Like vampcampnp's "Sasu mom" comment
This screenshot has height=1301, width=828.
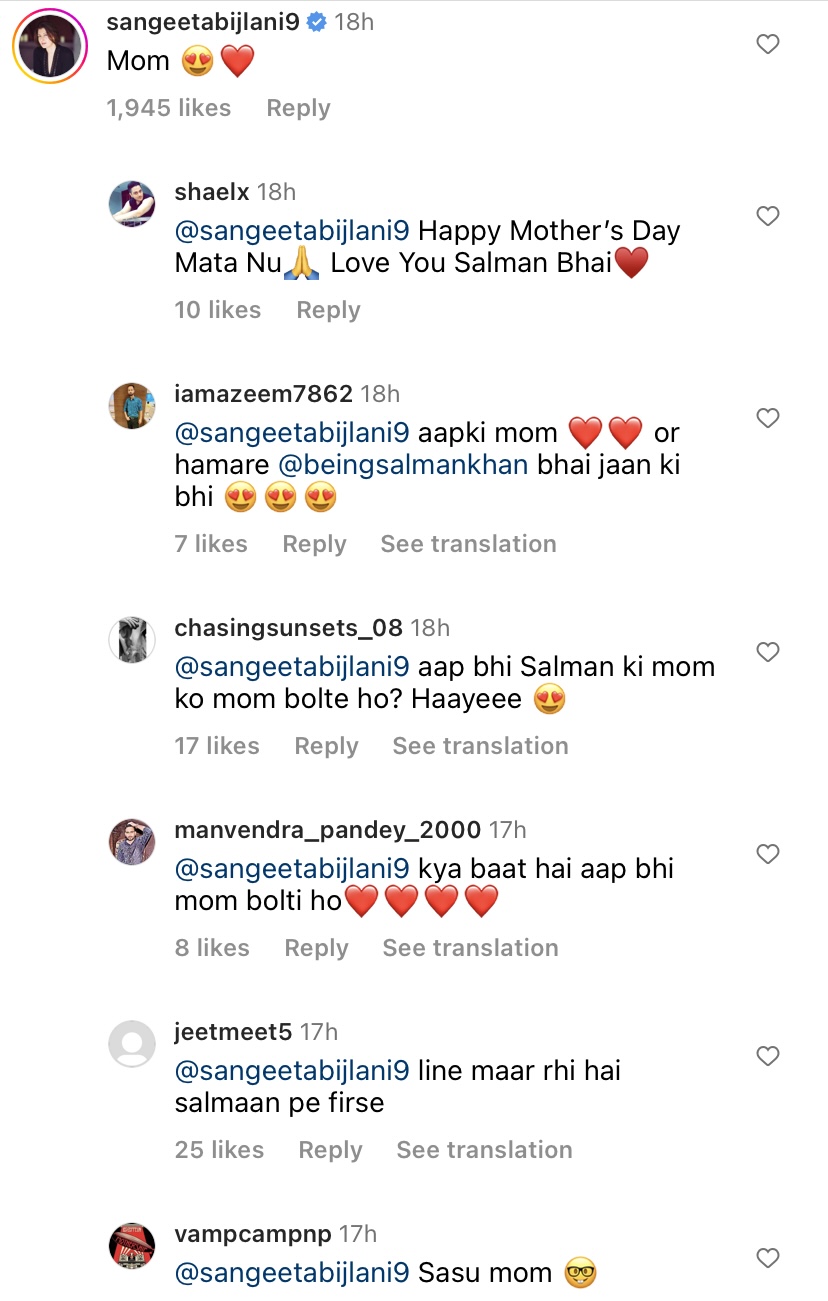(767, 1258)
